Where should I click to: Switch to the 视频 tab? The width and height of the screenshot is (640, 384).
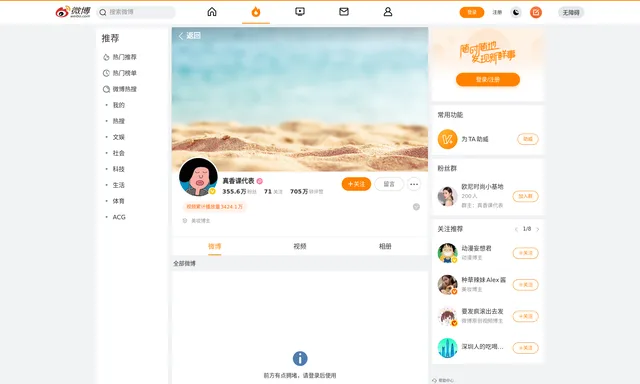300,246
